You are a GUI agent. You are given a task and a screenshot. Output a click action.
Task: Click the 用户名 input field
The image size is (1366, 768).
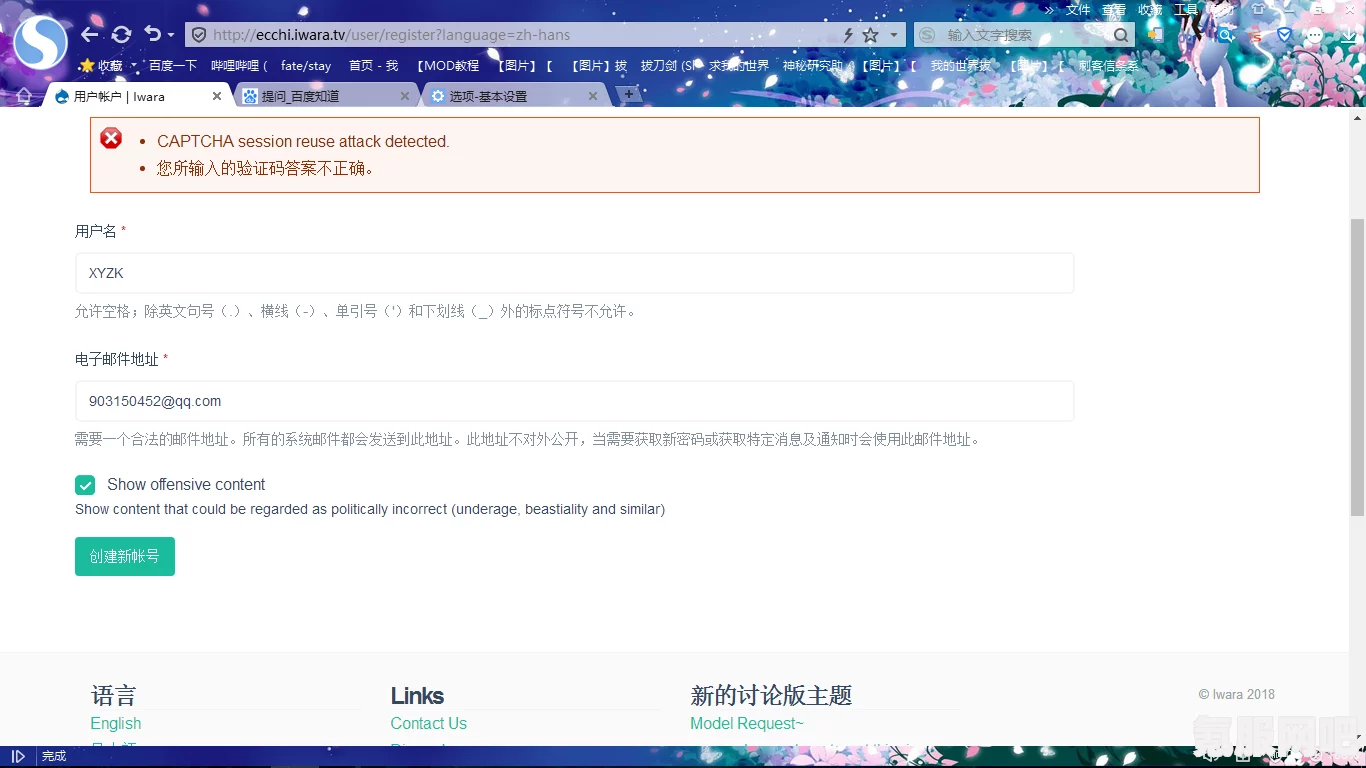tap(574, 273)
